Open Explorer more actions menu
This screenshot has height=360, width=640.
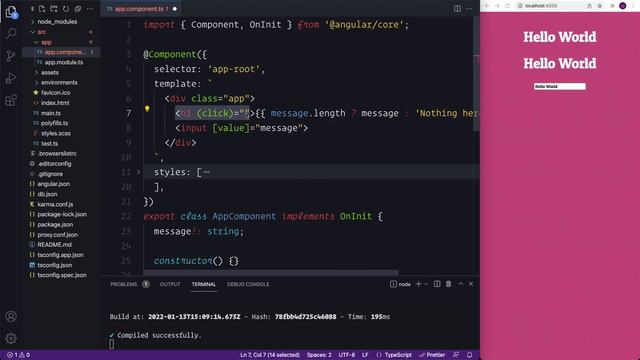[x=89, y=9]
